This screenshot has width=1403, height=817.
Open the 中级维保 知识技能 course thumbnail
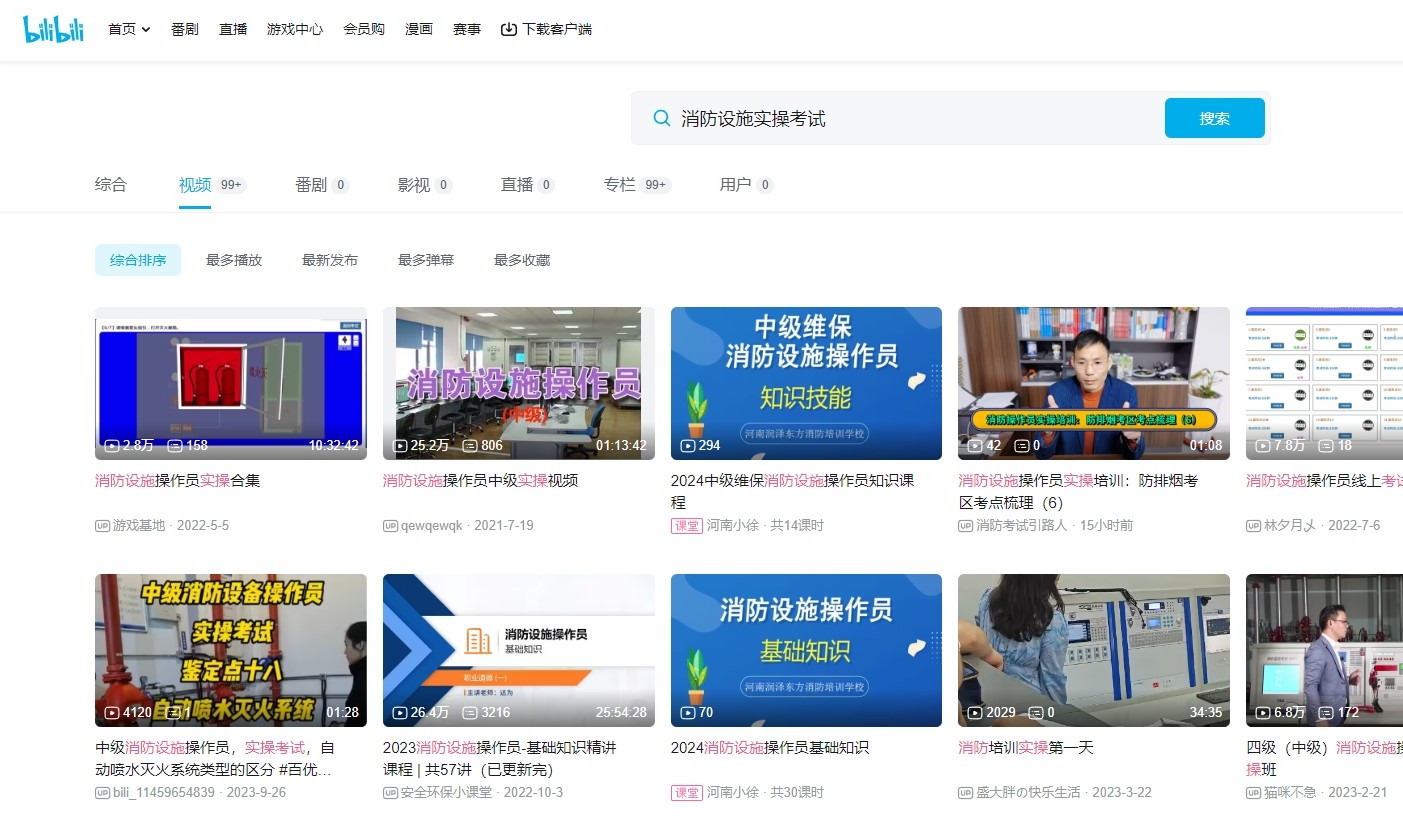pos(806,383)
